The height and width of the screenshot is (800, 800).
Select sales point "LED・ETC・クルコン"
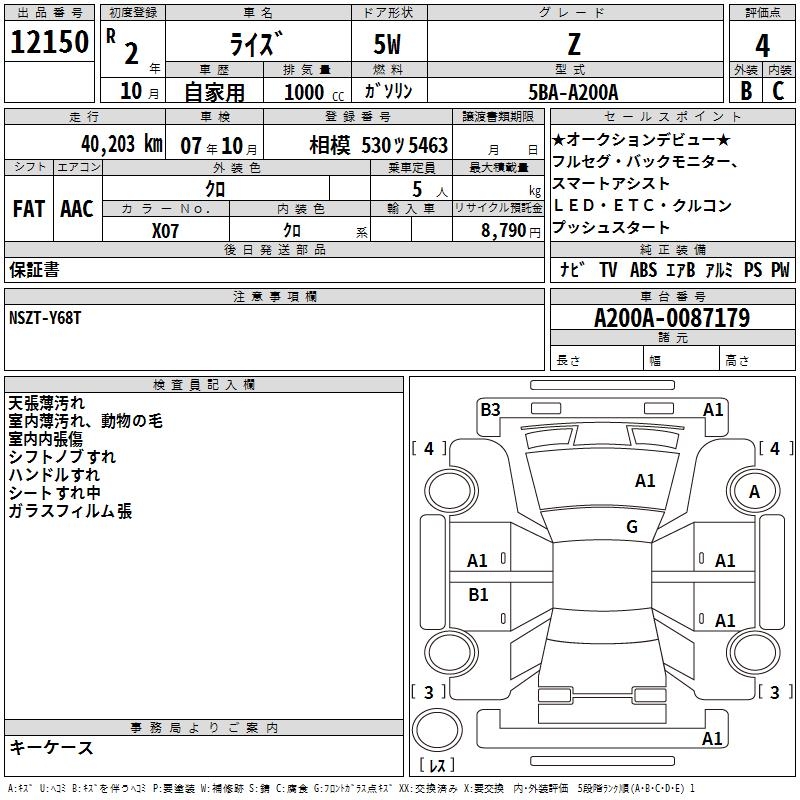(642, 205)
